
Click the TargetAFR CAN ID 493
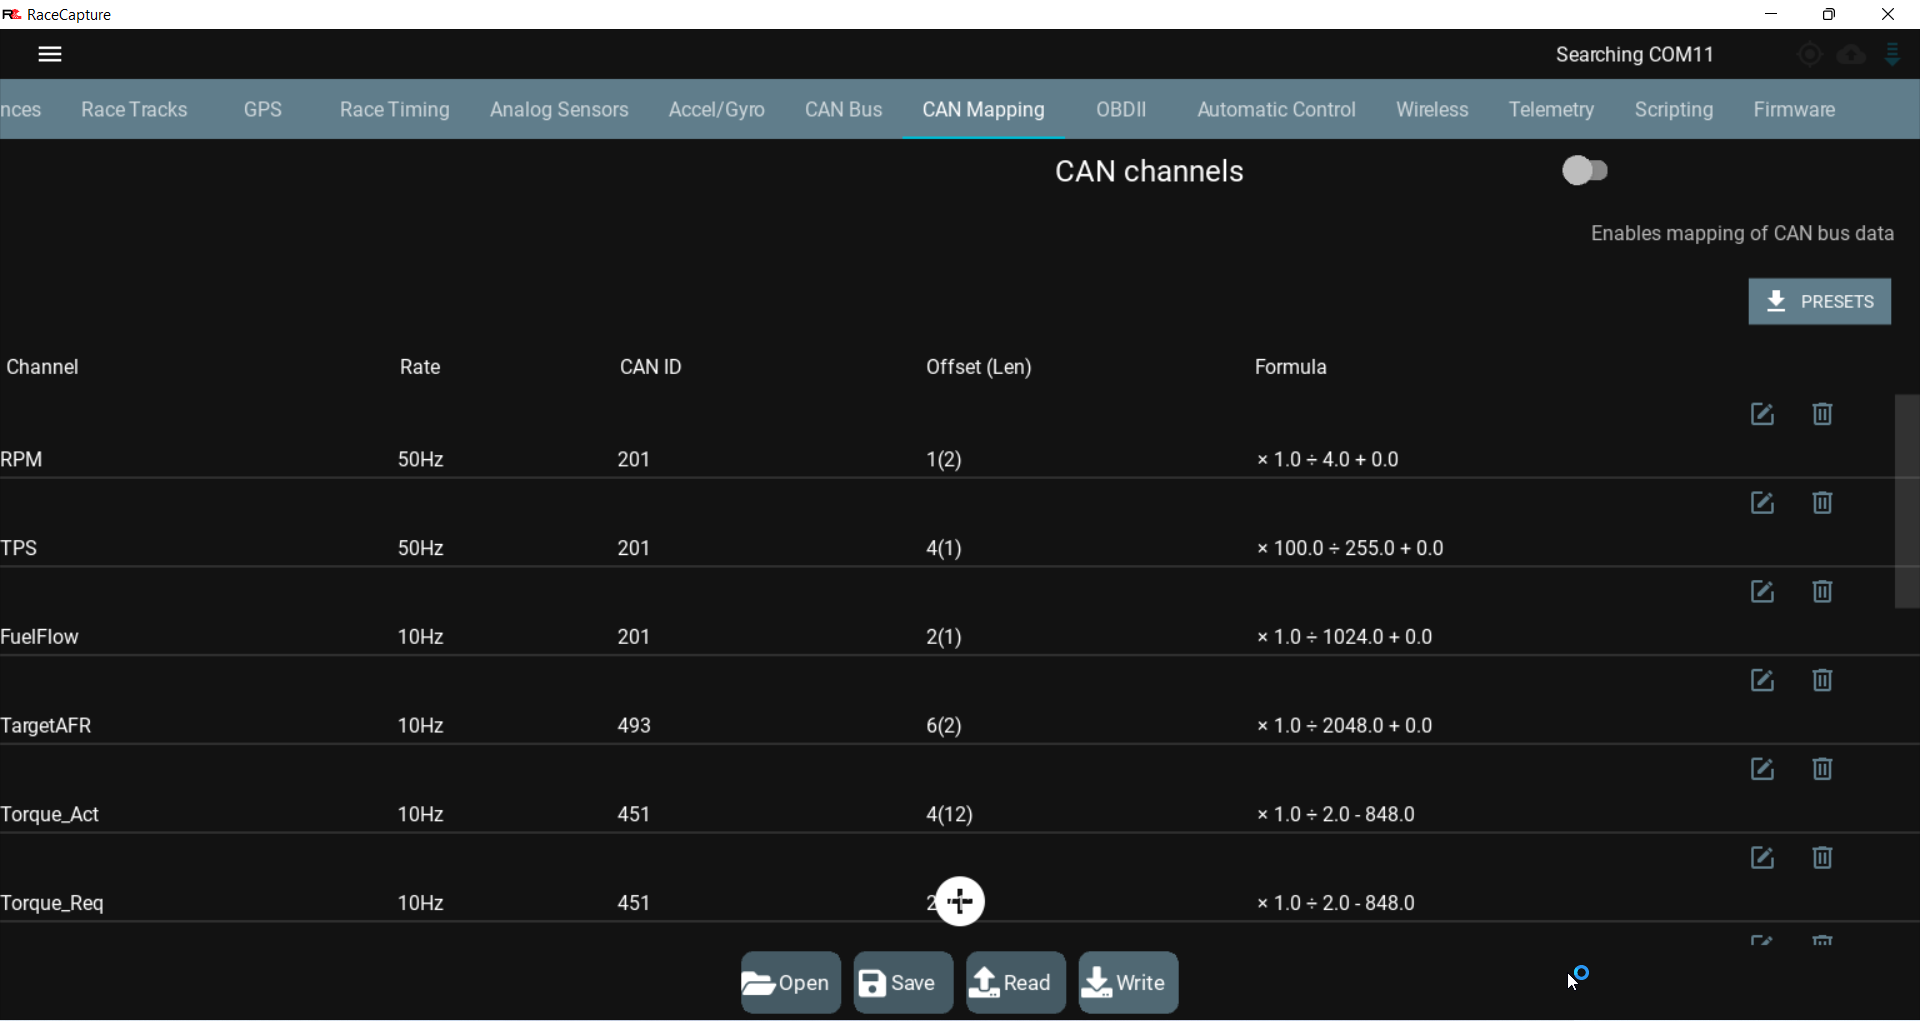pyautogui.click(x=634, y=726)
